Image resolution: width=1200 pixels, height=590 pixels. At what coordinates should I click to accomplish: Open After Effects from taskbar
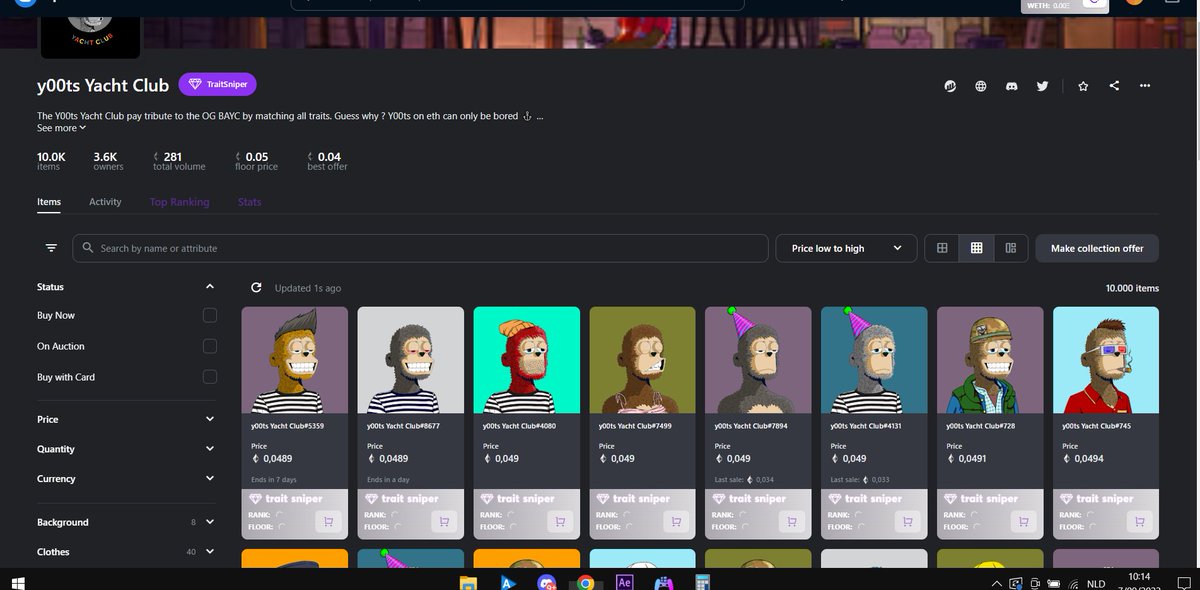point(625,582)
